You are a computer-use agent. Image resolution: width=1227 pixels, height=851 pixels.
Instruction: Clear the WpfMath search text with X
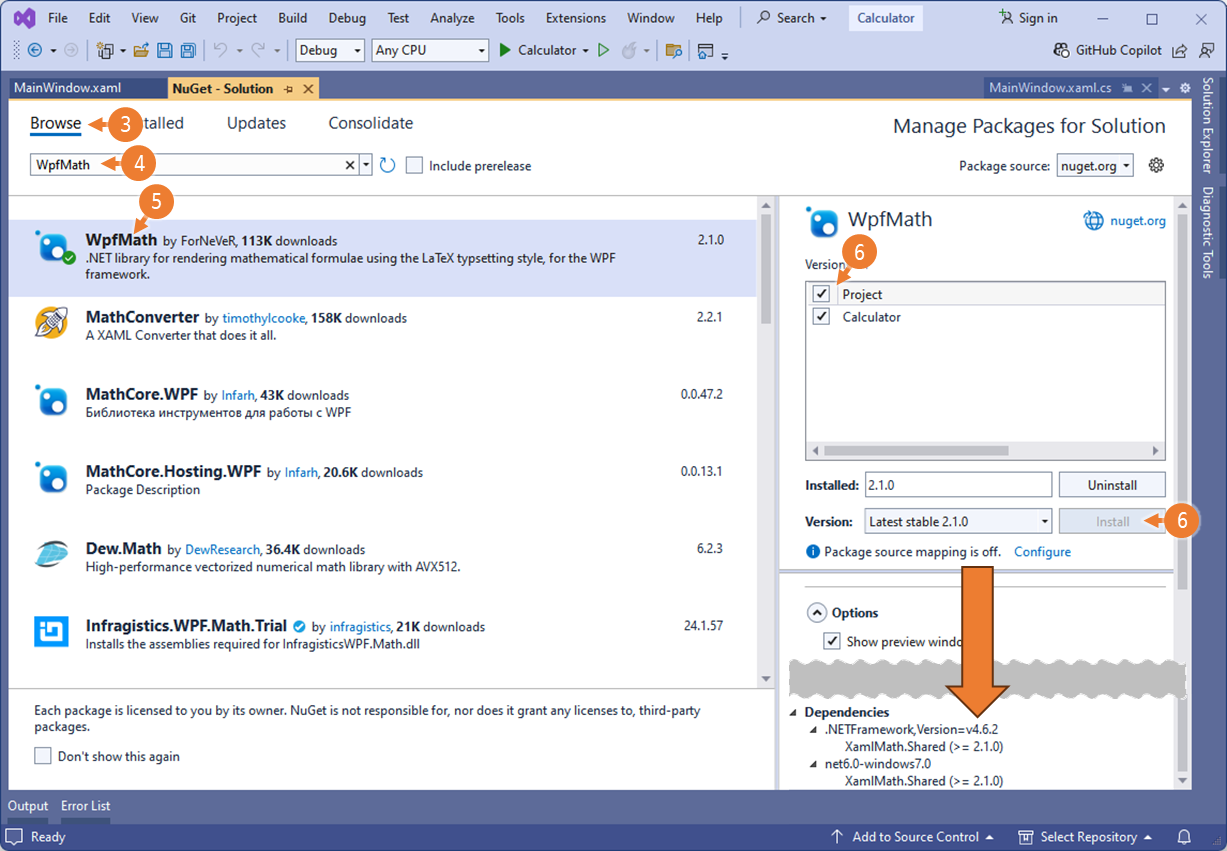[350, 165]
